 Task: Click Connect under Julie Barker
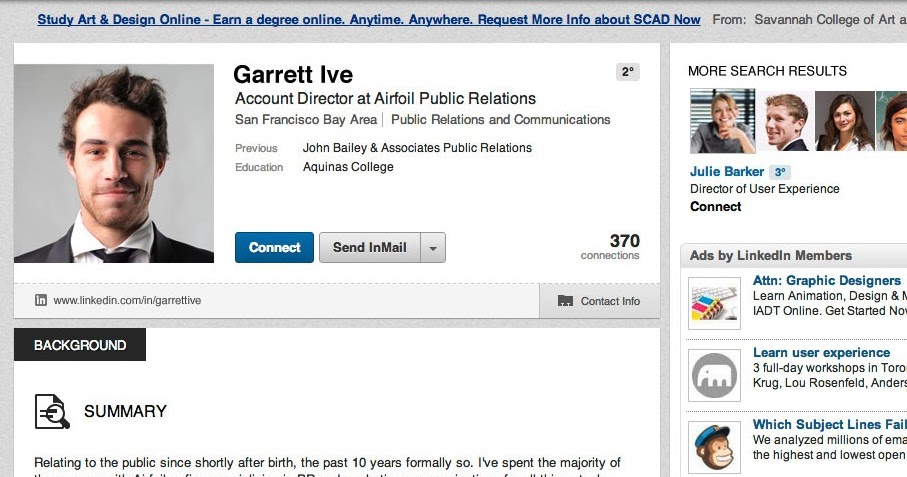click(715, 206)
